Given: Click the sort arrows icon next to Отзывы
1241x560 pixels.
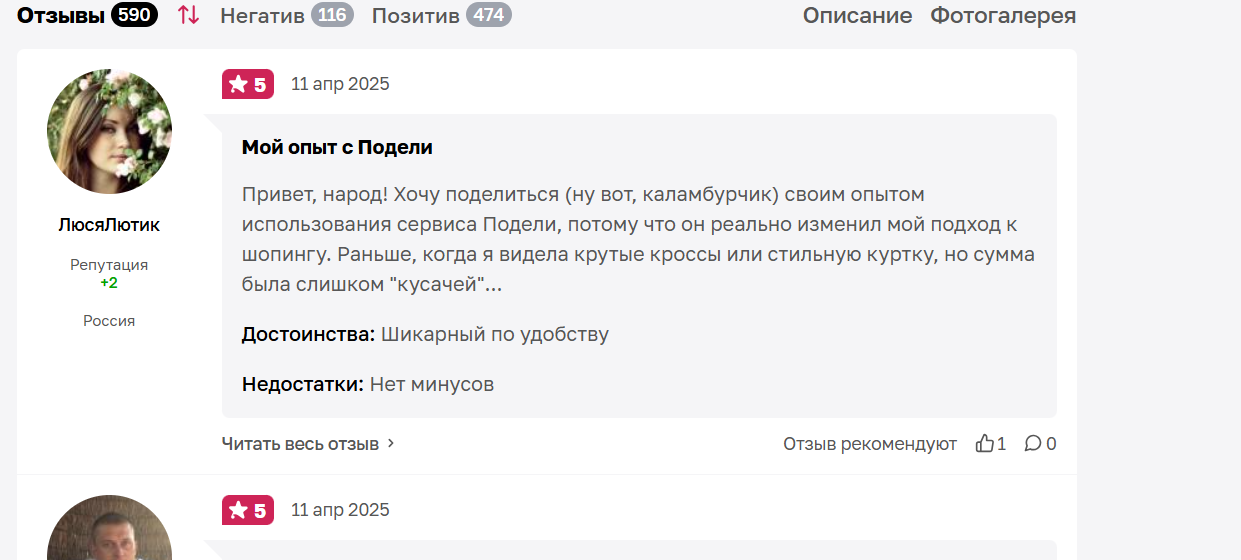Looking at the screenshot, I should pos(188,15).
